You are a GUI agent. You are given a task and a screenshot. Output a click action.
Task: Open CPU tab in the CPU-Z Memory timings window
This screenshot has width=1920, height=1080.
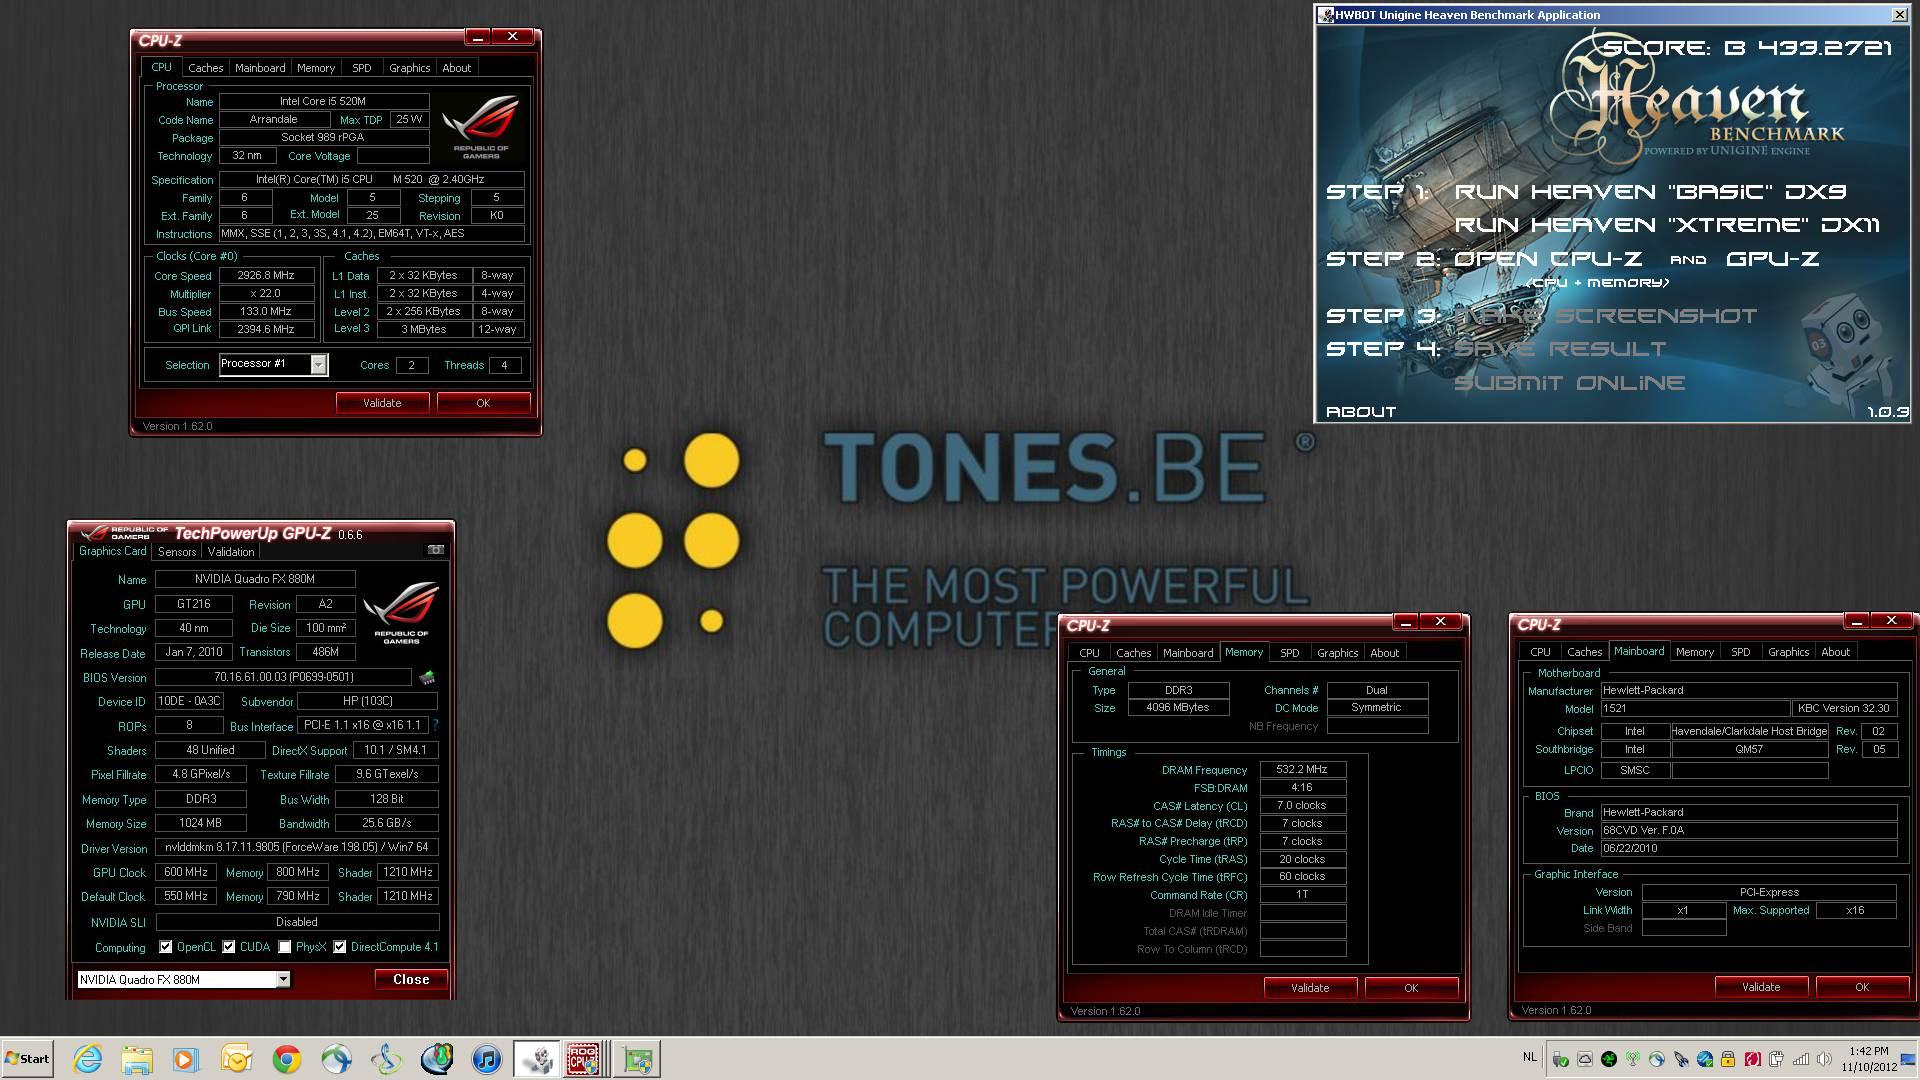click(x=1090, y=653)
